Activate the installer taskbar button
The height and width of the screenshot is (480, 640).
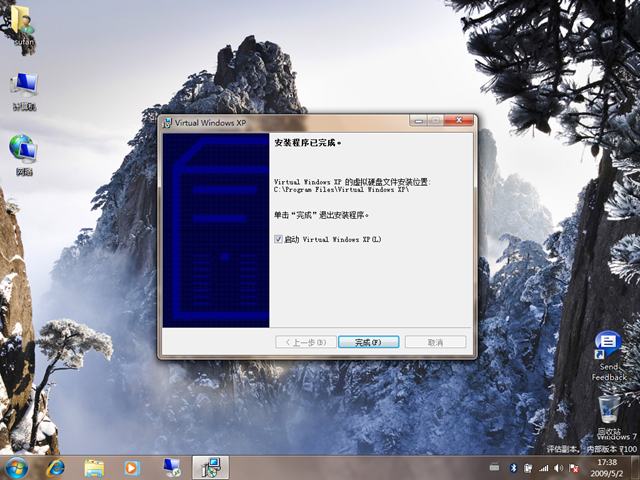tap(211, 468)
